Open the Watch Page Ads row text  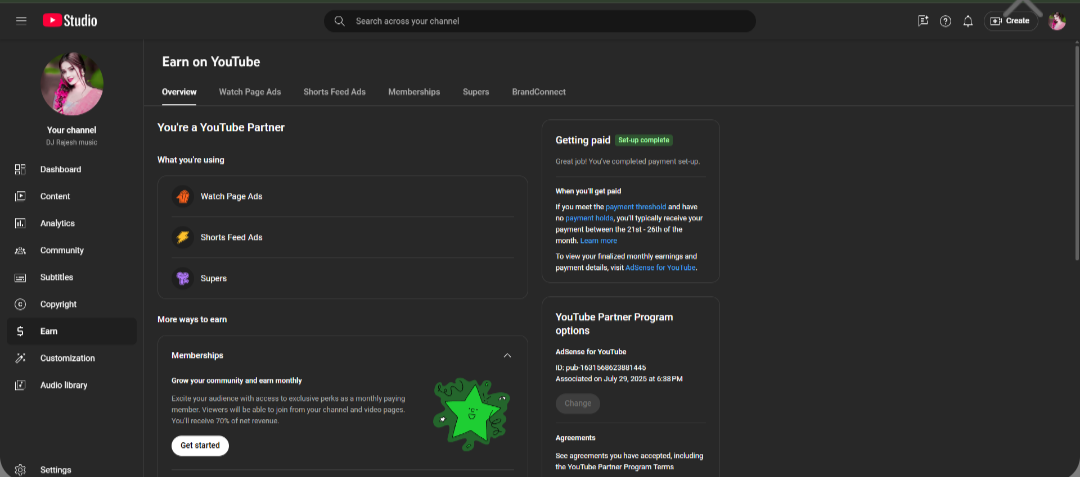click(231, 196)
